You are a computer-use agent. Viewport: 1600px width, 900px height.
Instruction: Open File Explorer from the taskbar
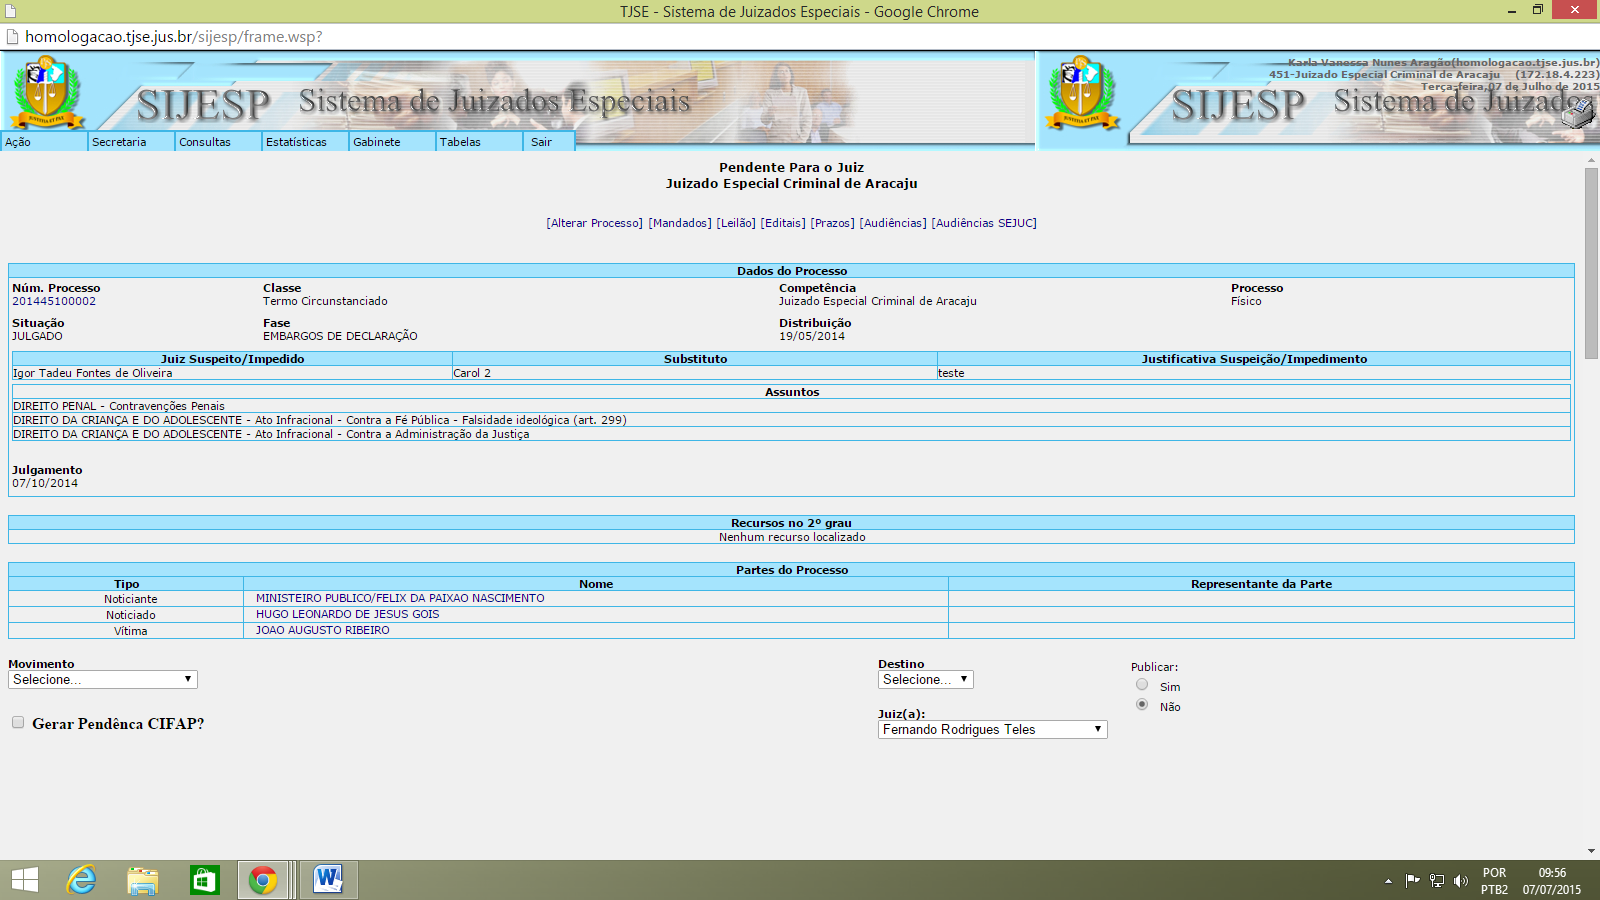pos(143,880)
